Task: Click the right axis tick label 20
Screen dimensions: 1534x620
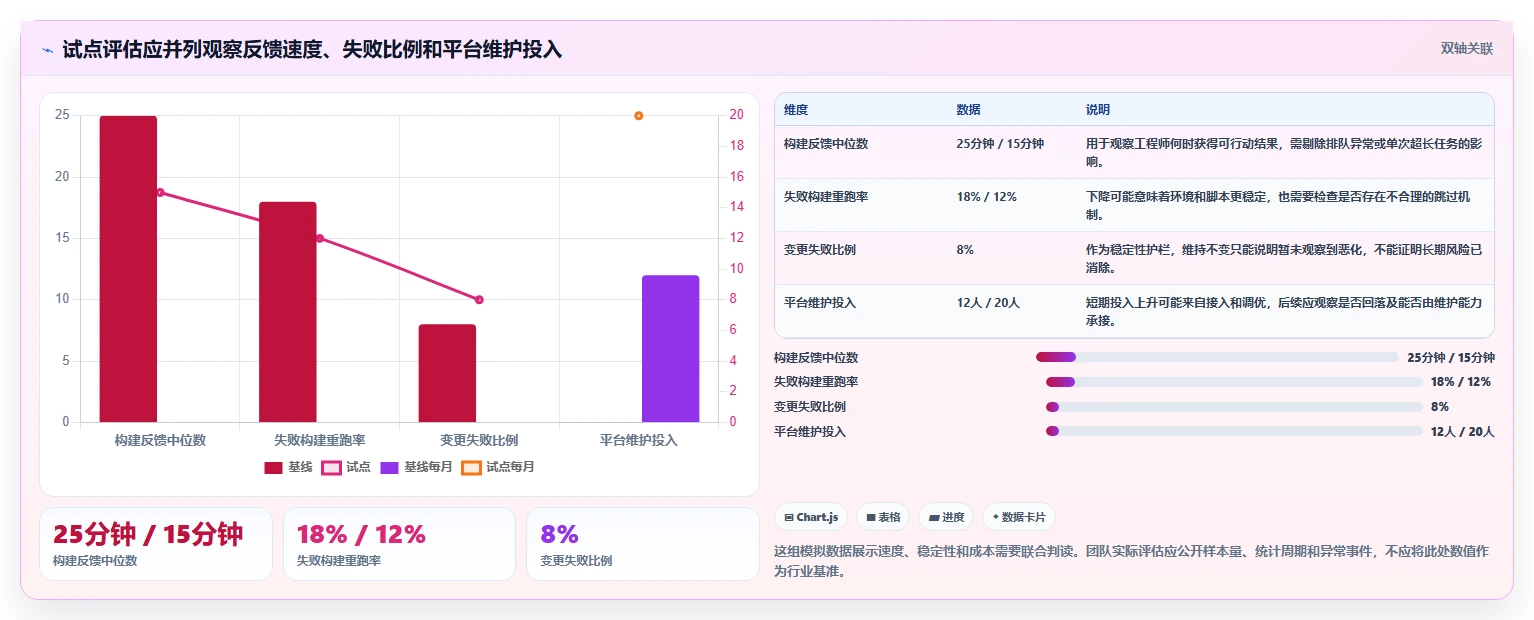Action: click(736, 115)
